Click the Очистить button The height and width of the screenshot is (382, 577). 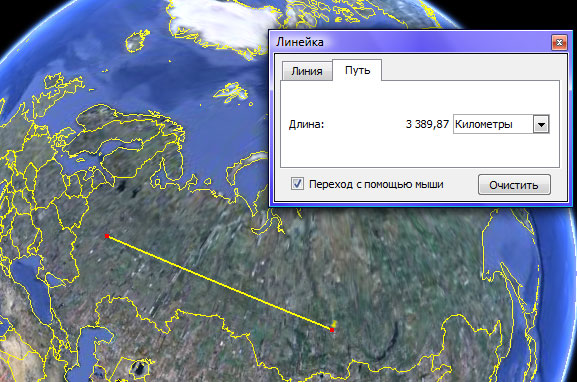514,185
